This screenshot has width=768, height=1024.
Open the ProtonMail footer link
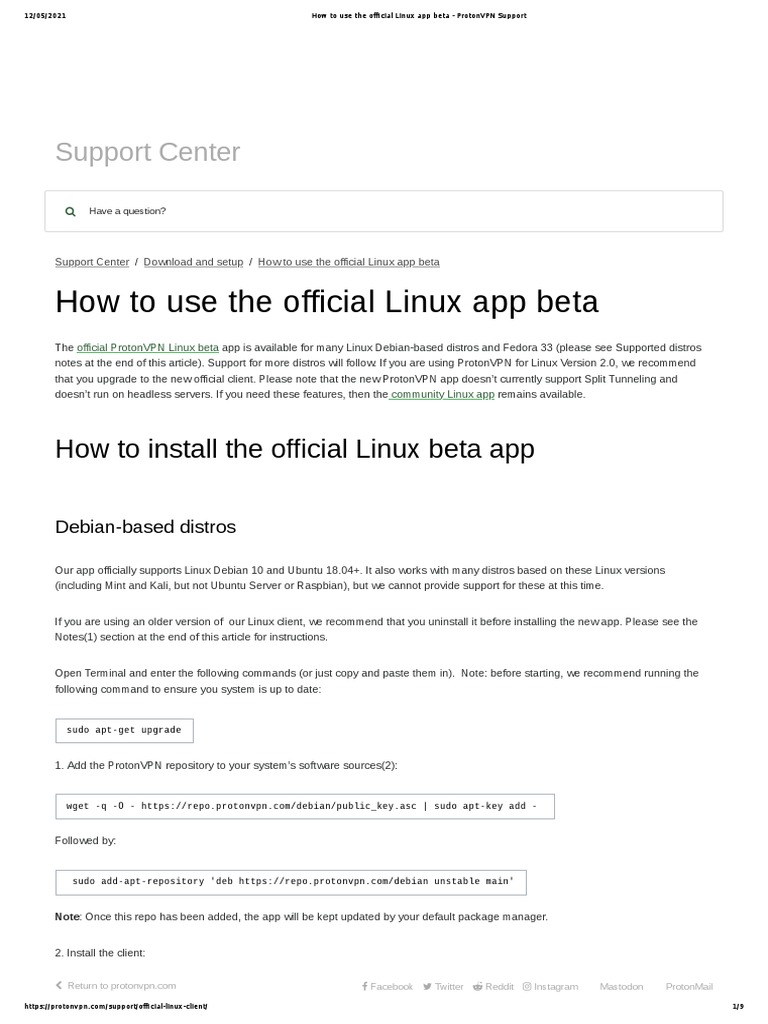tap(689, 986)
